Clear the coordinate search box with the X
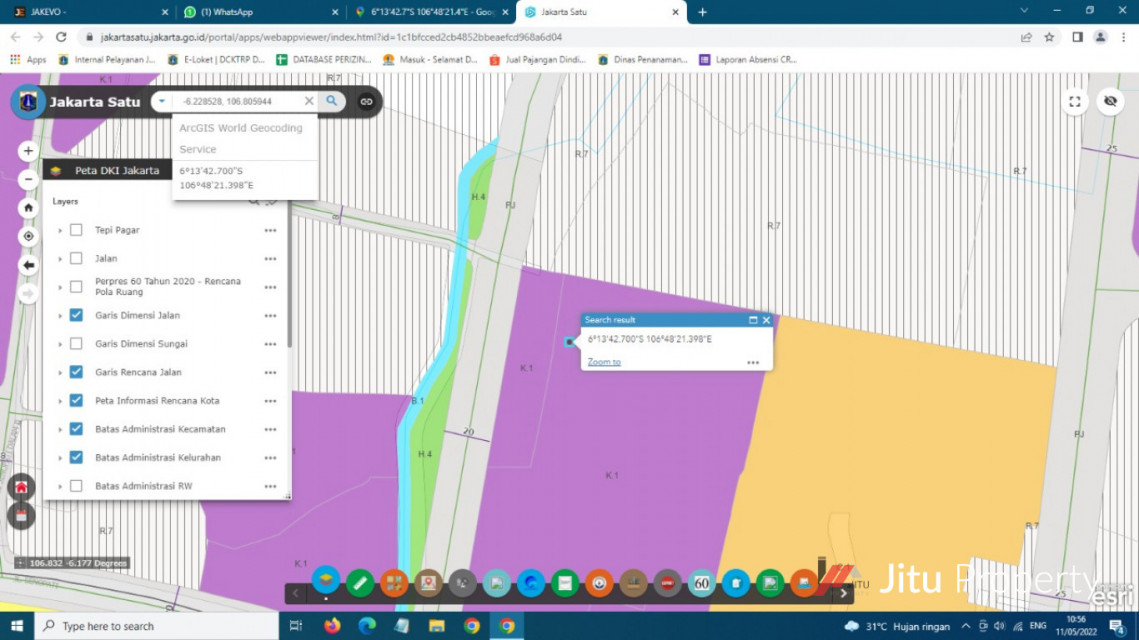Screen dimensions: 1139x640 pyautogui.click(x=309, y=101)
